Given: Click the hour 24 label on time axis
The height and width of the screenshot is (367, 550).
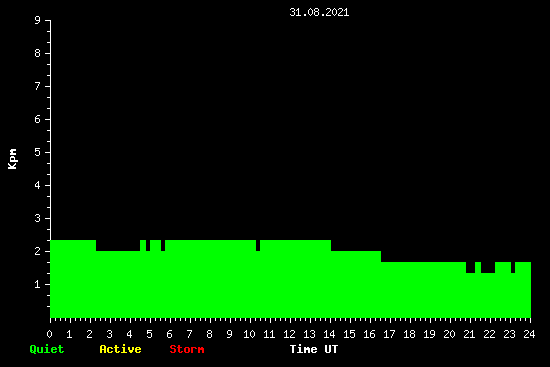Looking at the screenshot, I should 529,334.
